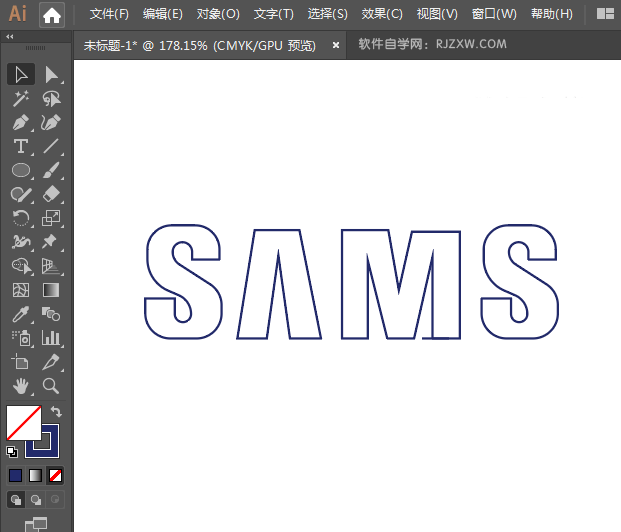Select the Column Graph tool
Image resolution: width=621 pixels, height=532 pixels.
51,338
